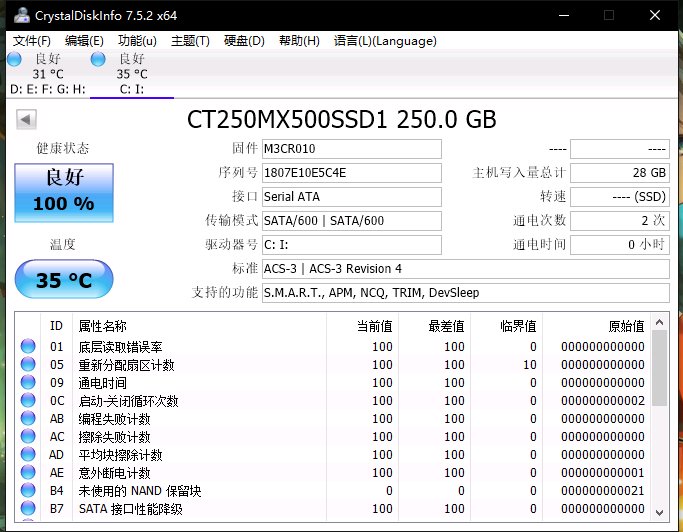Click the standard field ACS-3 Revision 4
This screenshot has width=683, height=532.
point(466,269)
